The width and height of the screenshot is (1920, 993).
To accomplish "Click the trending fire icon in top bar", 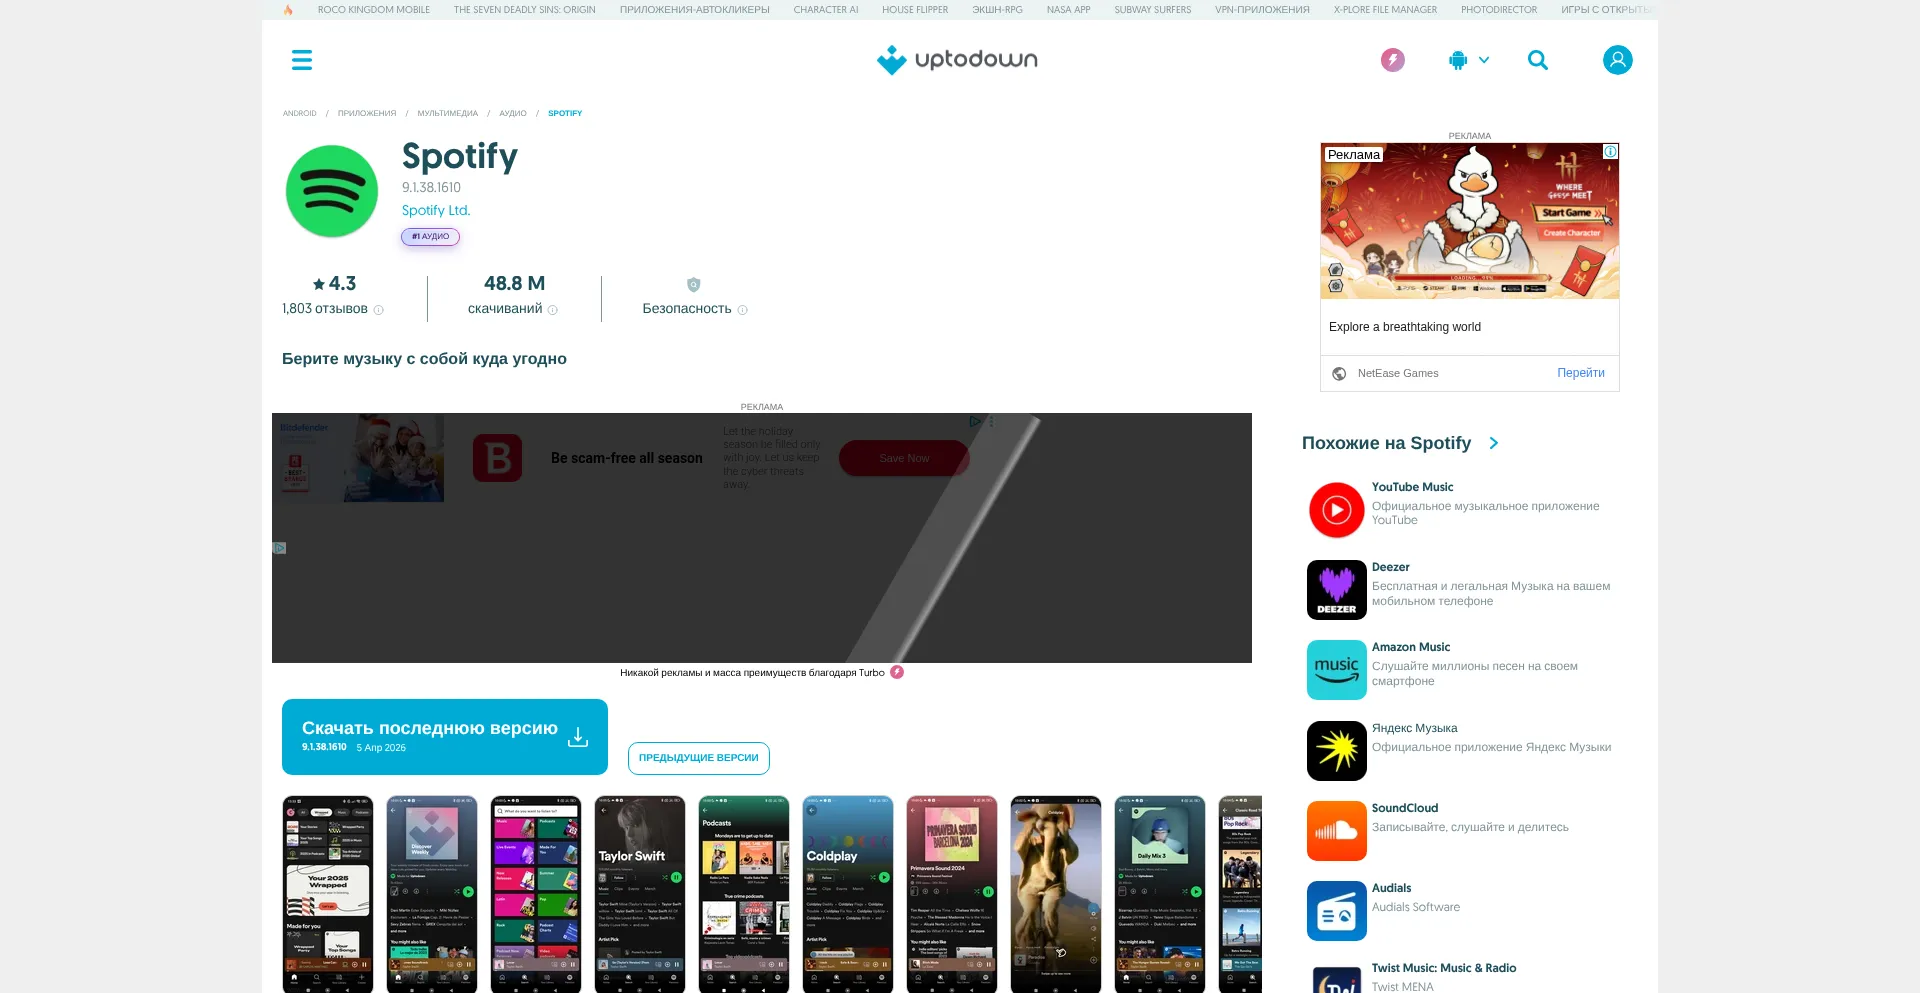I will pyautogui.click(x=288, y=10).
